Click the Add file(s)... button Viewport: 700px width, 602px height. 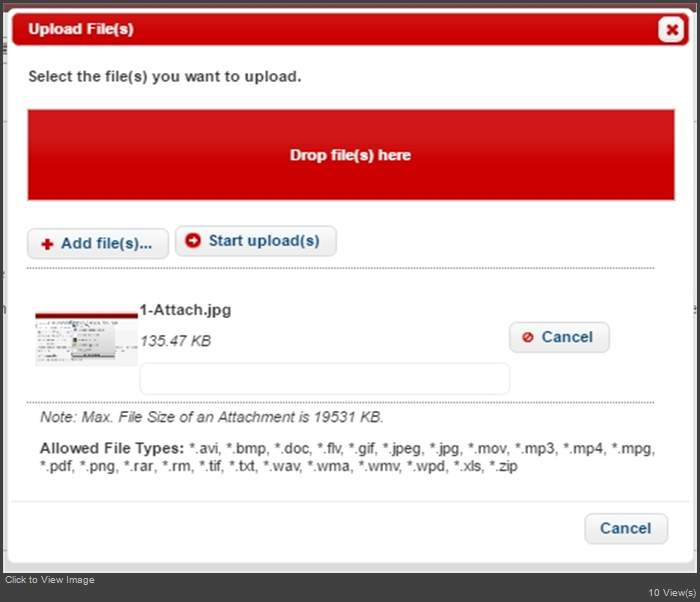(98, 243)
